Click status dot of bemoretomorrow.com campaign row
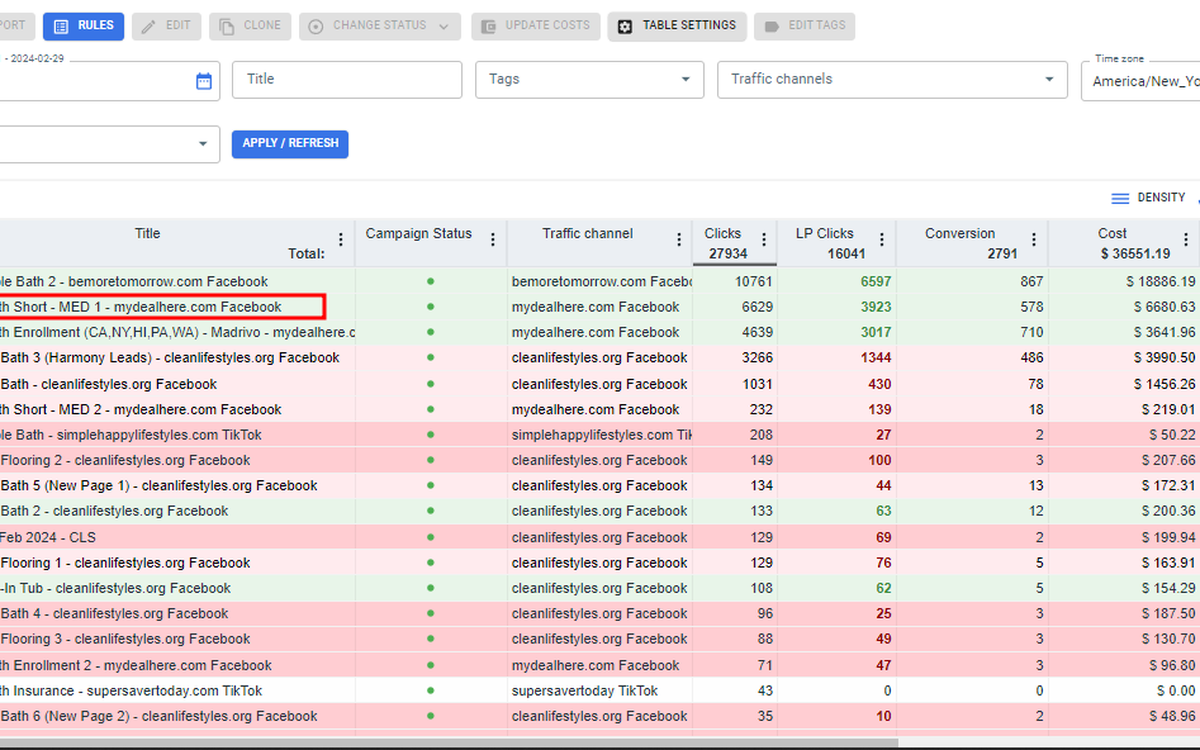The image size is (1200, 750). click(431, 282)
